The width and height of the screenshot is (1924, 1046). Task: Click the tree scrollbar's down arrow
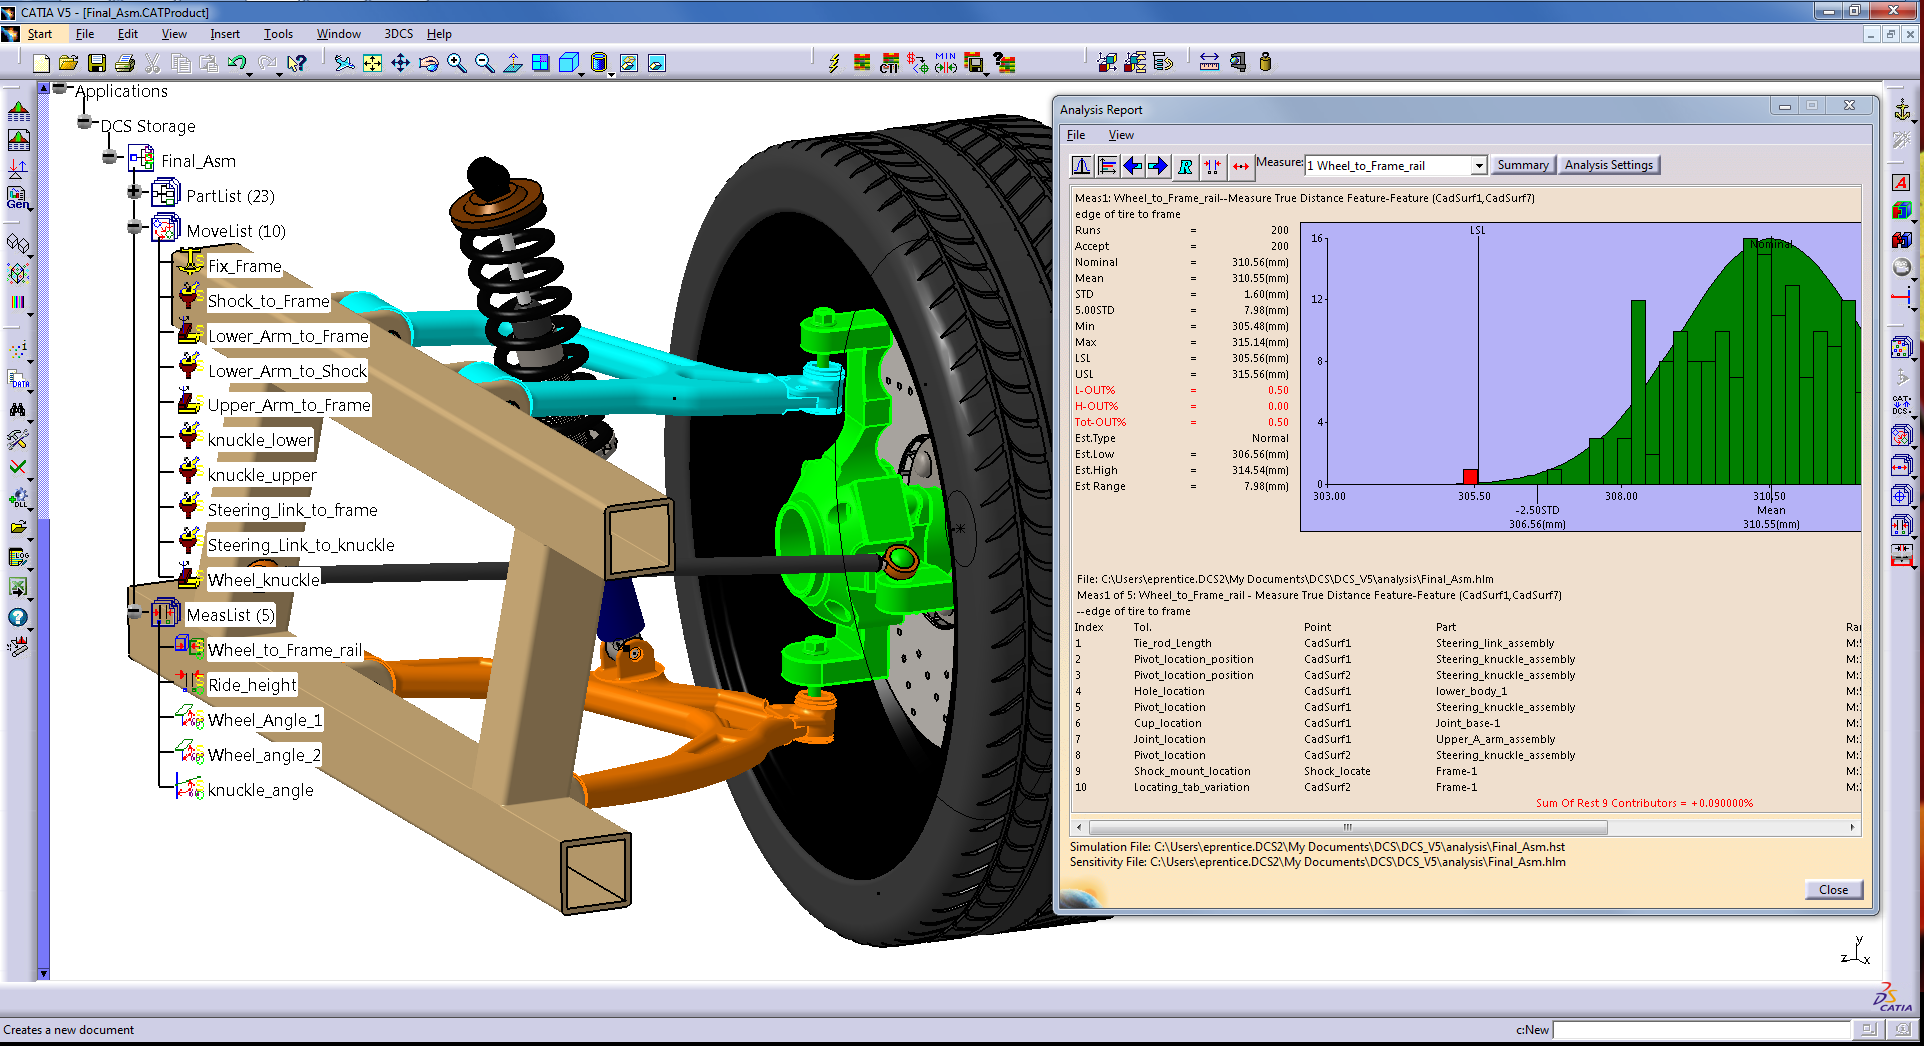coord(43,973)
